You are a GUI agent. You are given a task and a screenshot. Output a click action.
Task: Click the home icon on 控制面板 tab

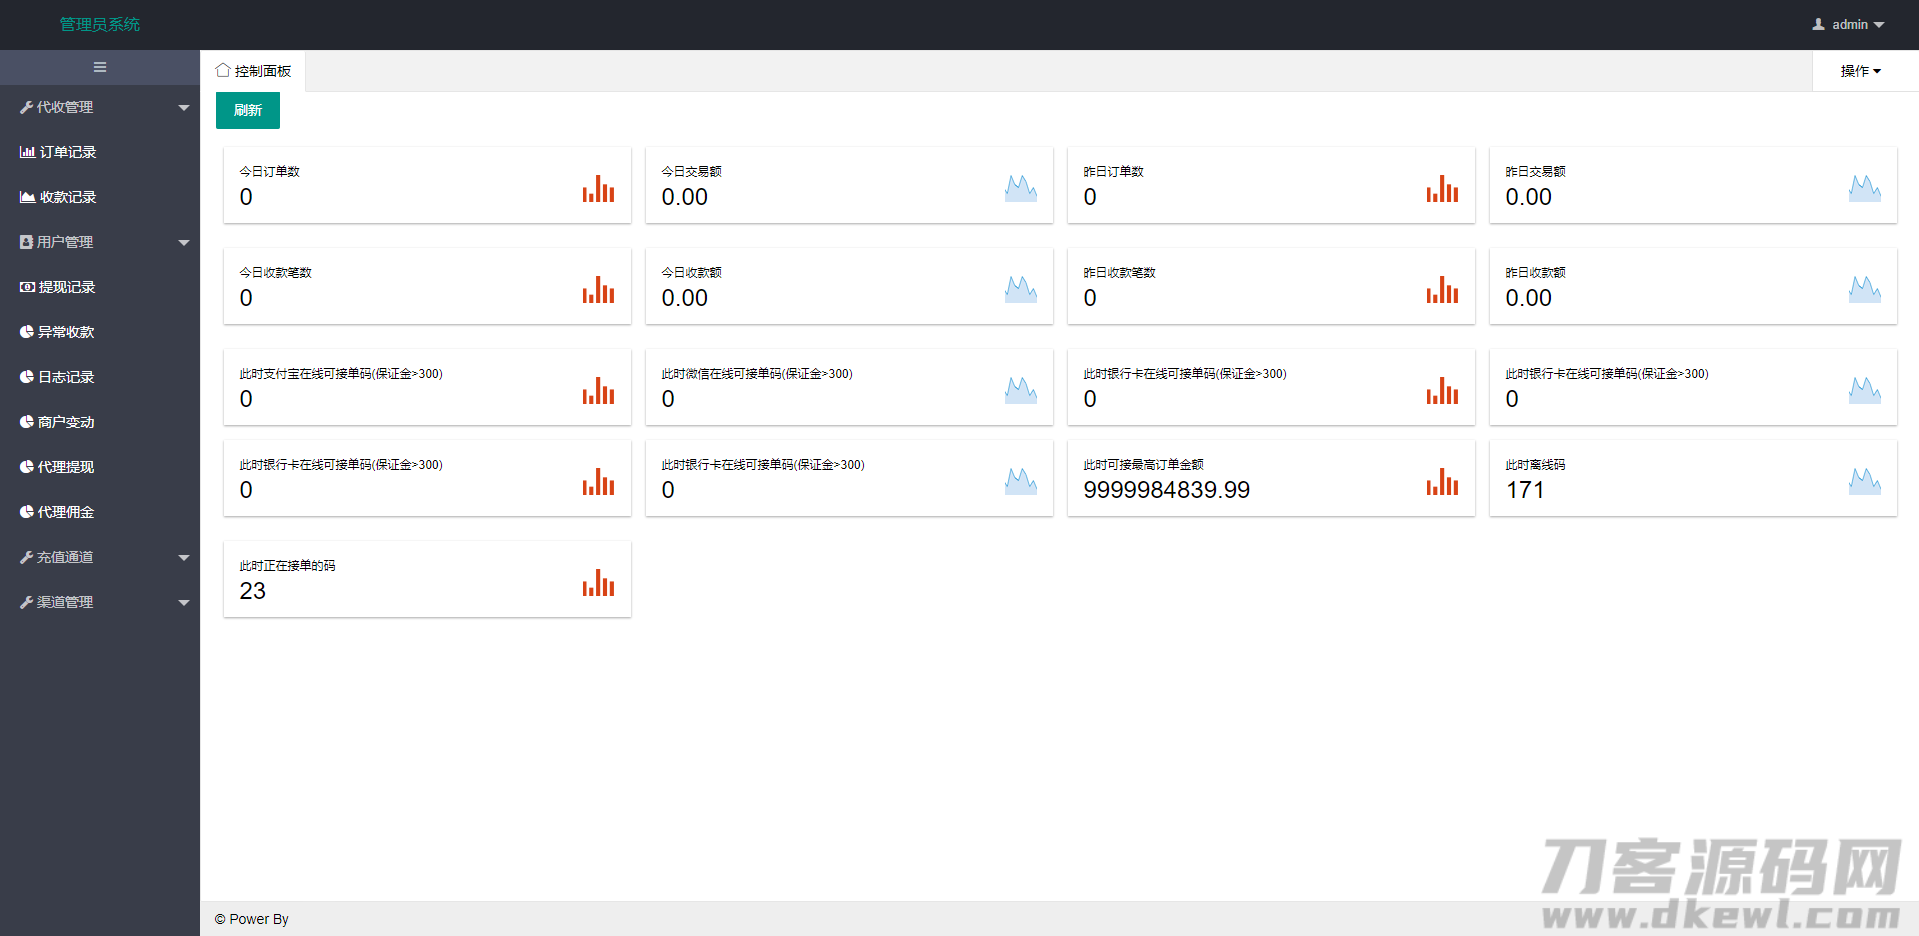(x=223, y=70)
